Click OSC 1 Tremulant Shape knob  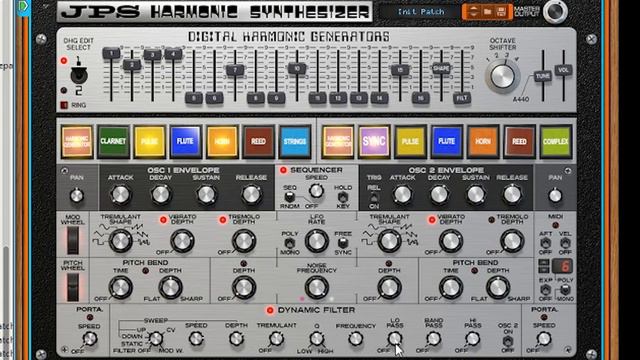coord(121,241)
